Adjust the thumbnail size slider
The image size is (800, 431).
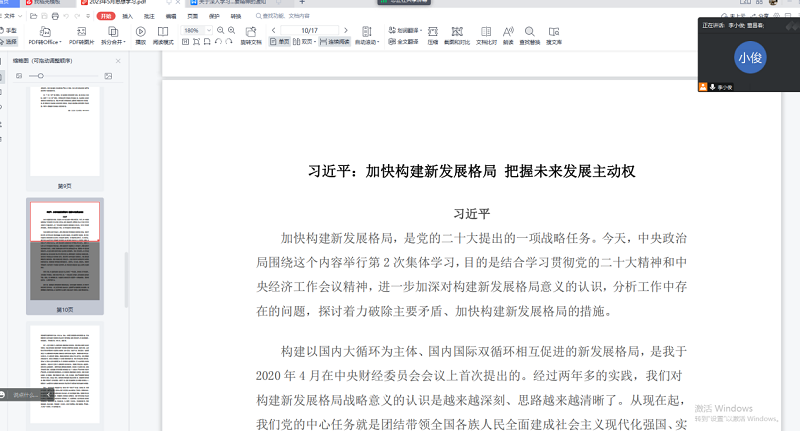[40, 76]
